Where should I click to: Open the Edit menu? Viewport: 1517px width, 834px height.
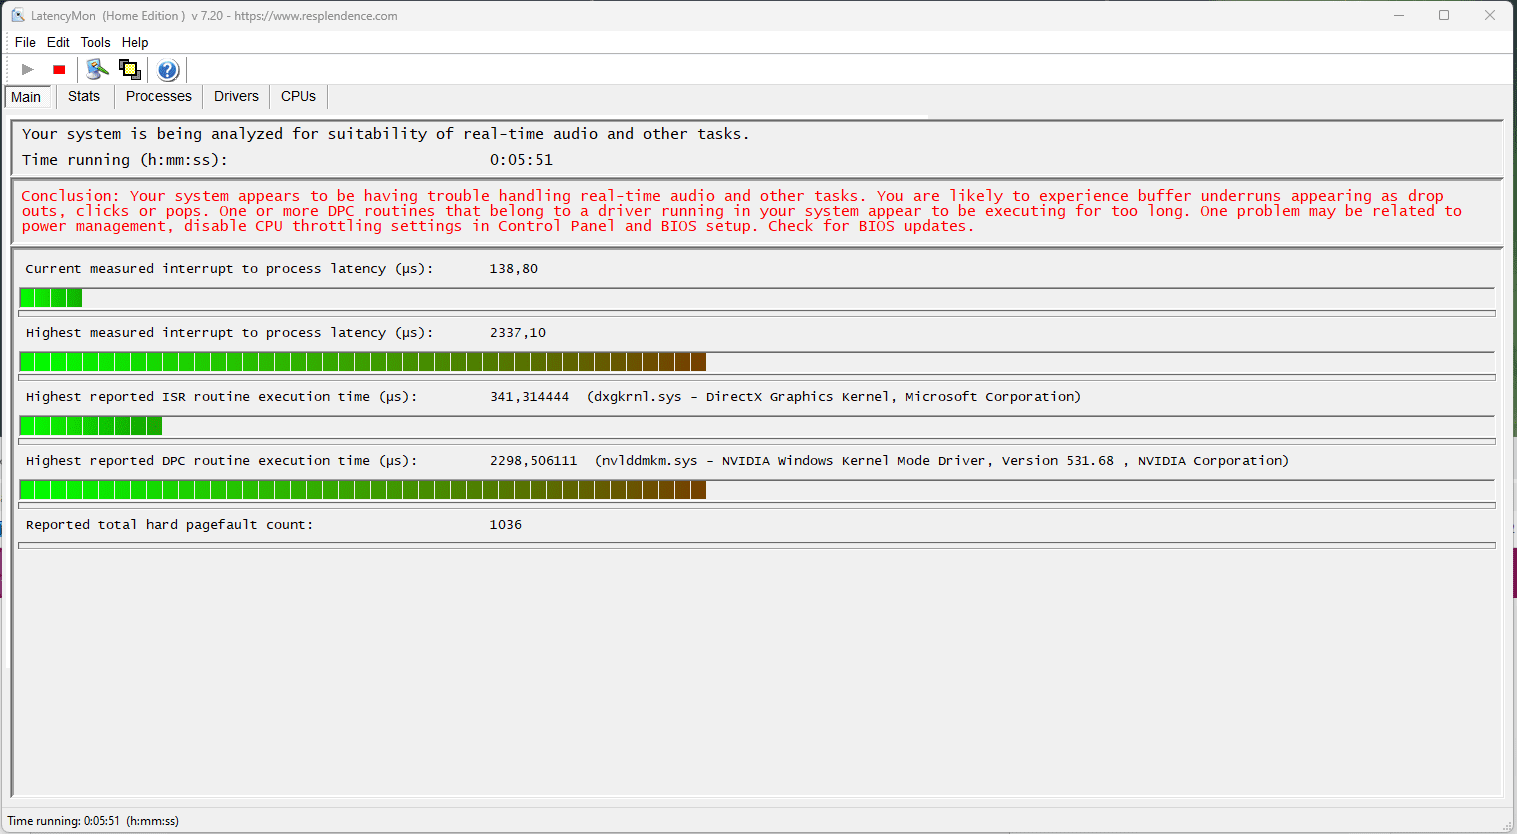(58, 42)
